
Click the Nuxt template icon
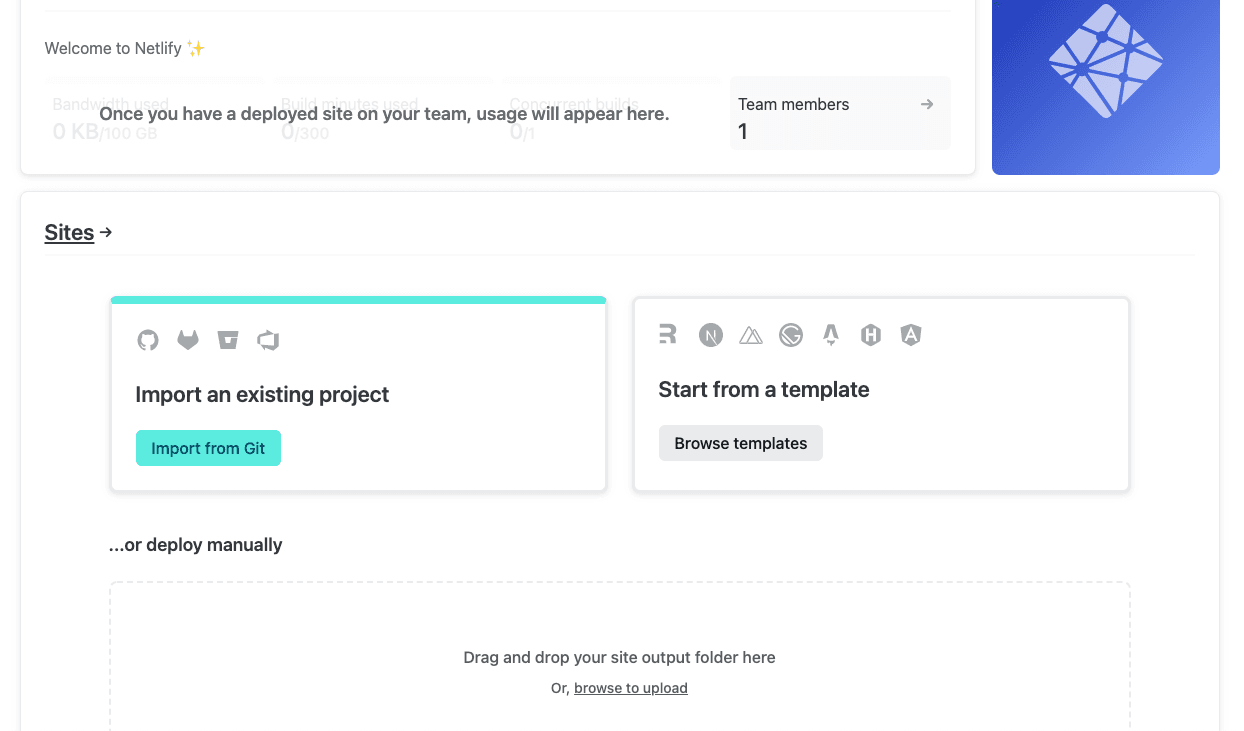(x=751, y=336)
